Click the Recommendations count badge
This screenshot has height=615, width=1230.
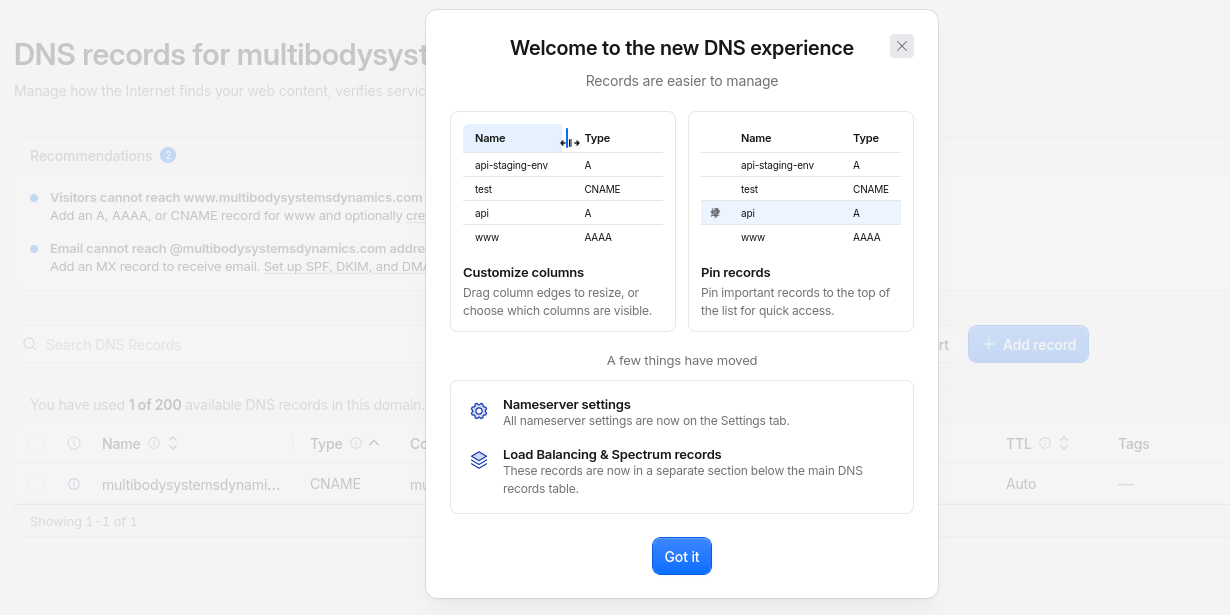(x=168, y=155)
